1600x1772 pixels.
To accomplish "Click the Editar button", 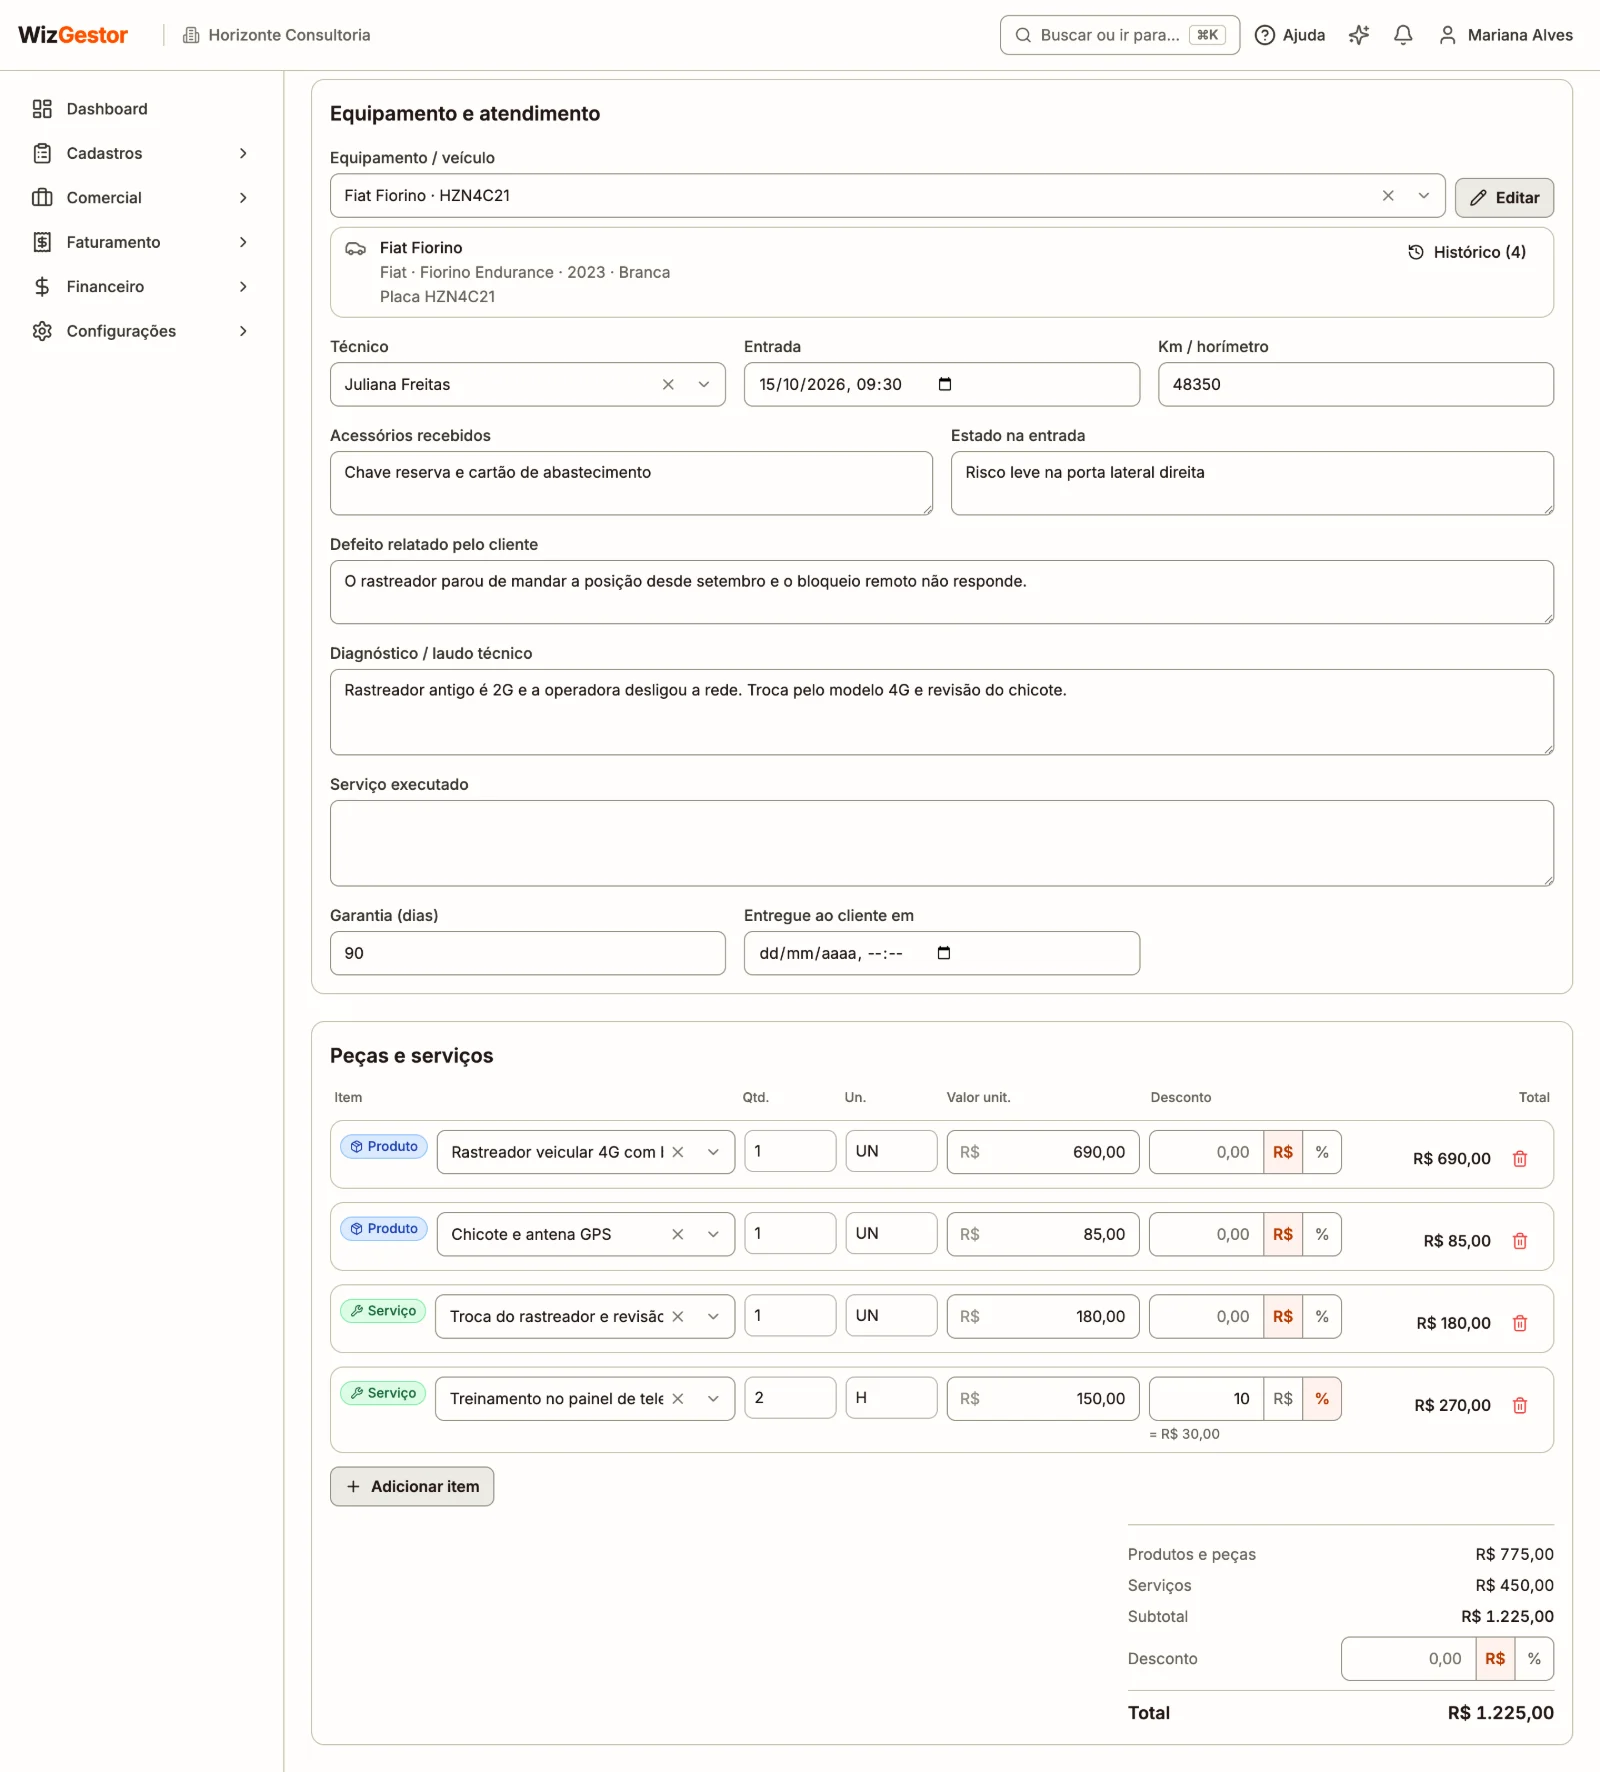I will pos(1504,198).
